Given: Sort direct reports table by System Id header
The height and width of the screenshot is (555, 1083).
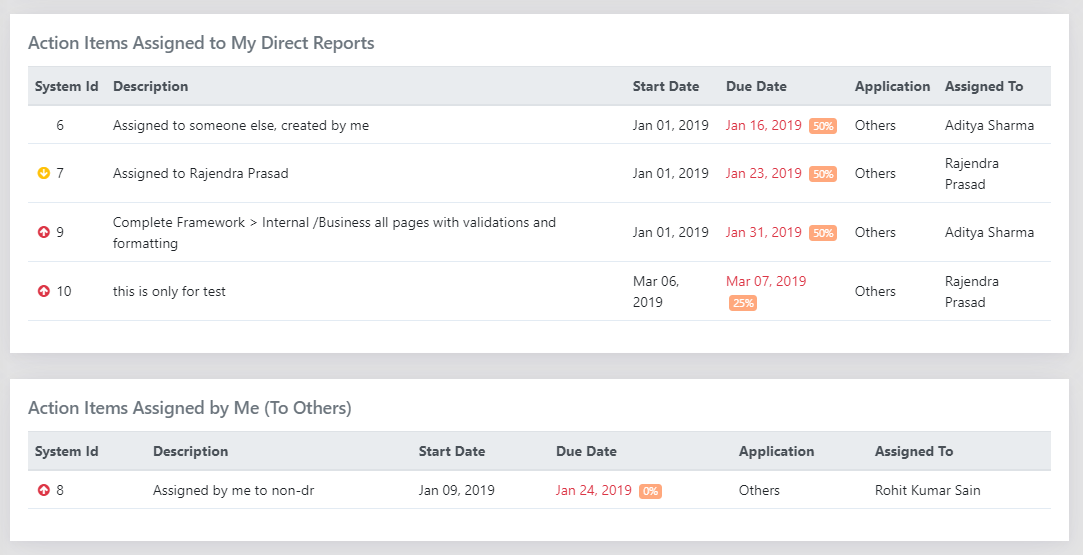Looking at the screenshot, I should coord(66,86).
